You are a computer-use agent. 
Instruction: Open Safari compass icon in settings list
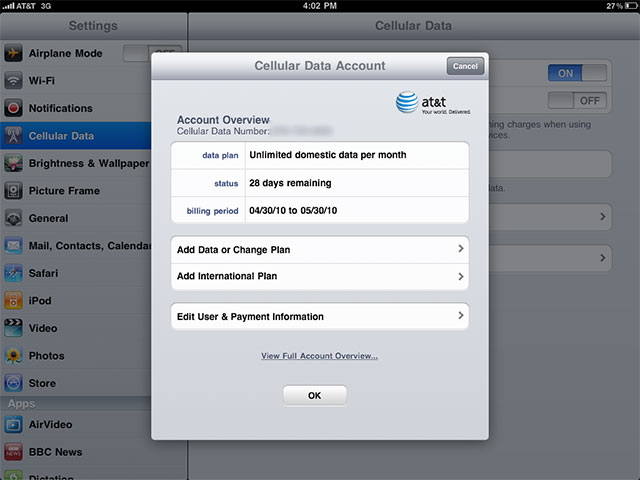[x=14, y=273]
